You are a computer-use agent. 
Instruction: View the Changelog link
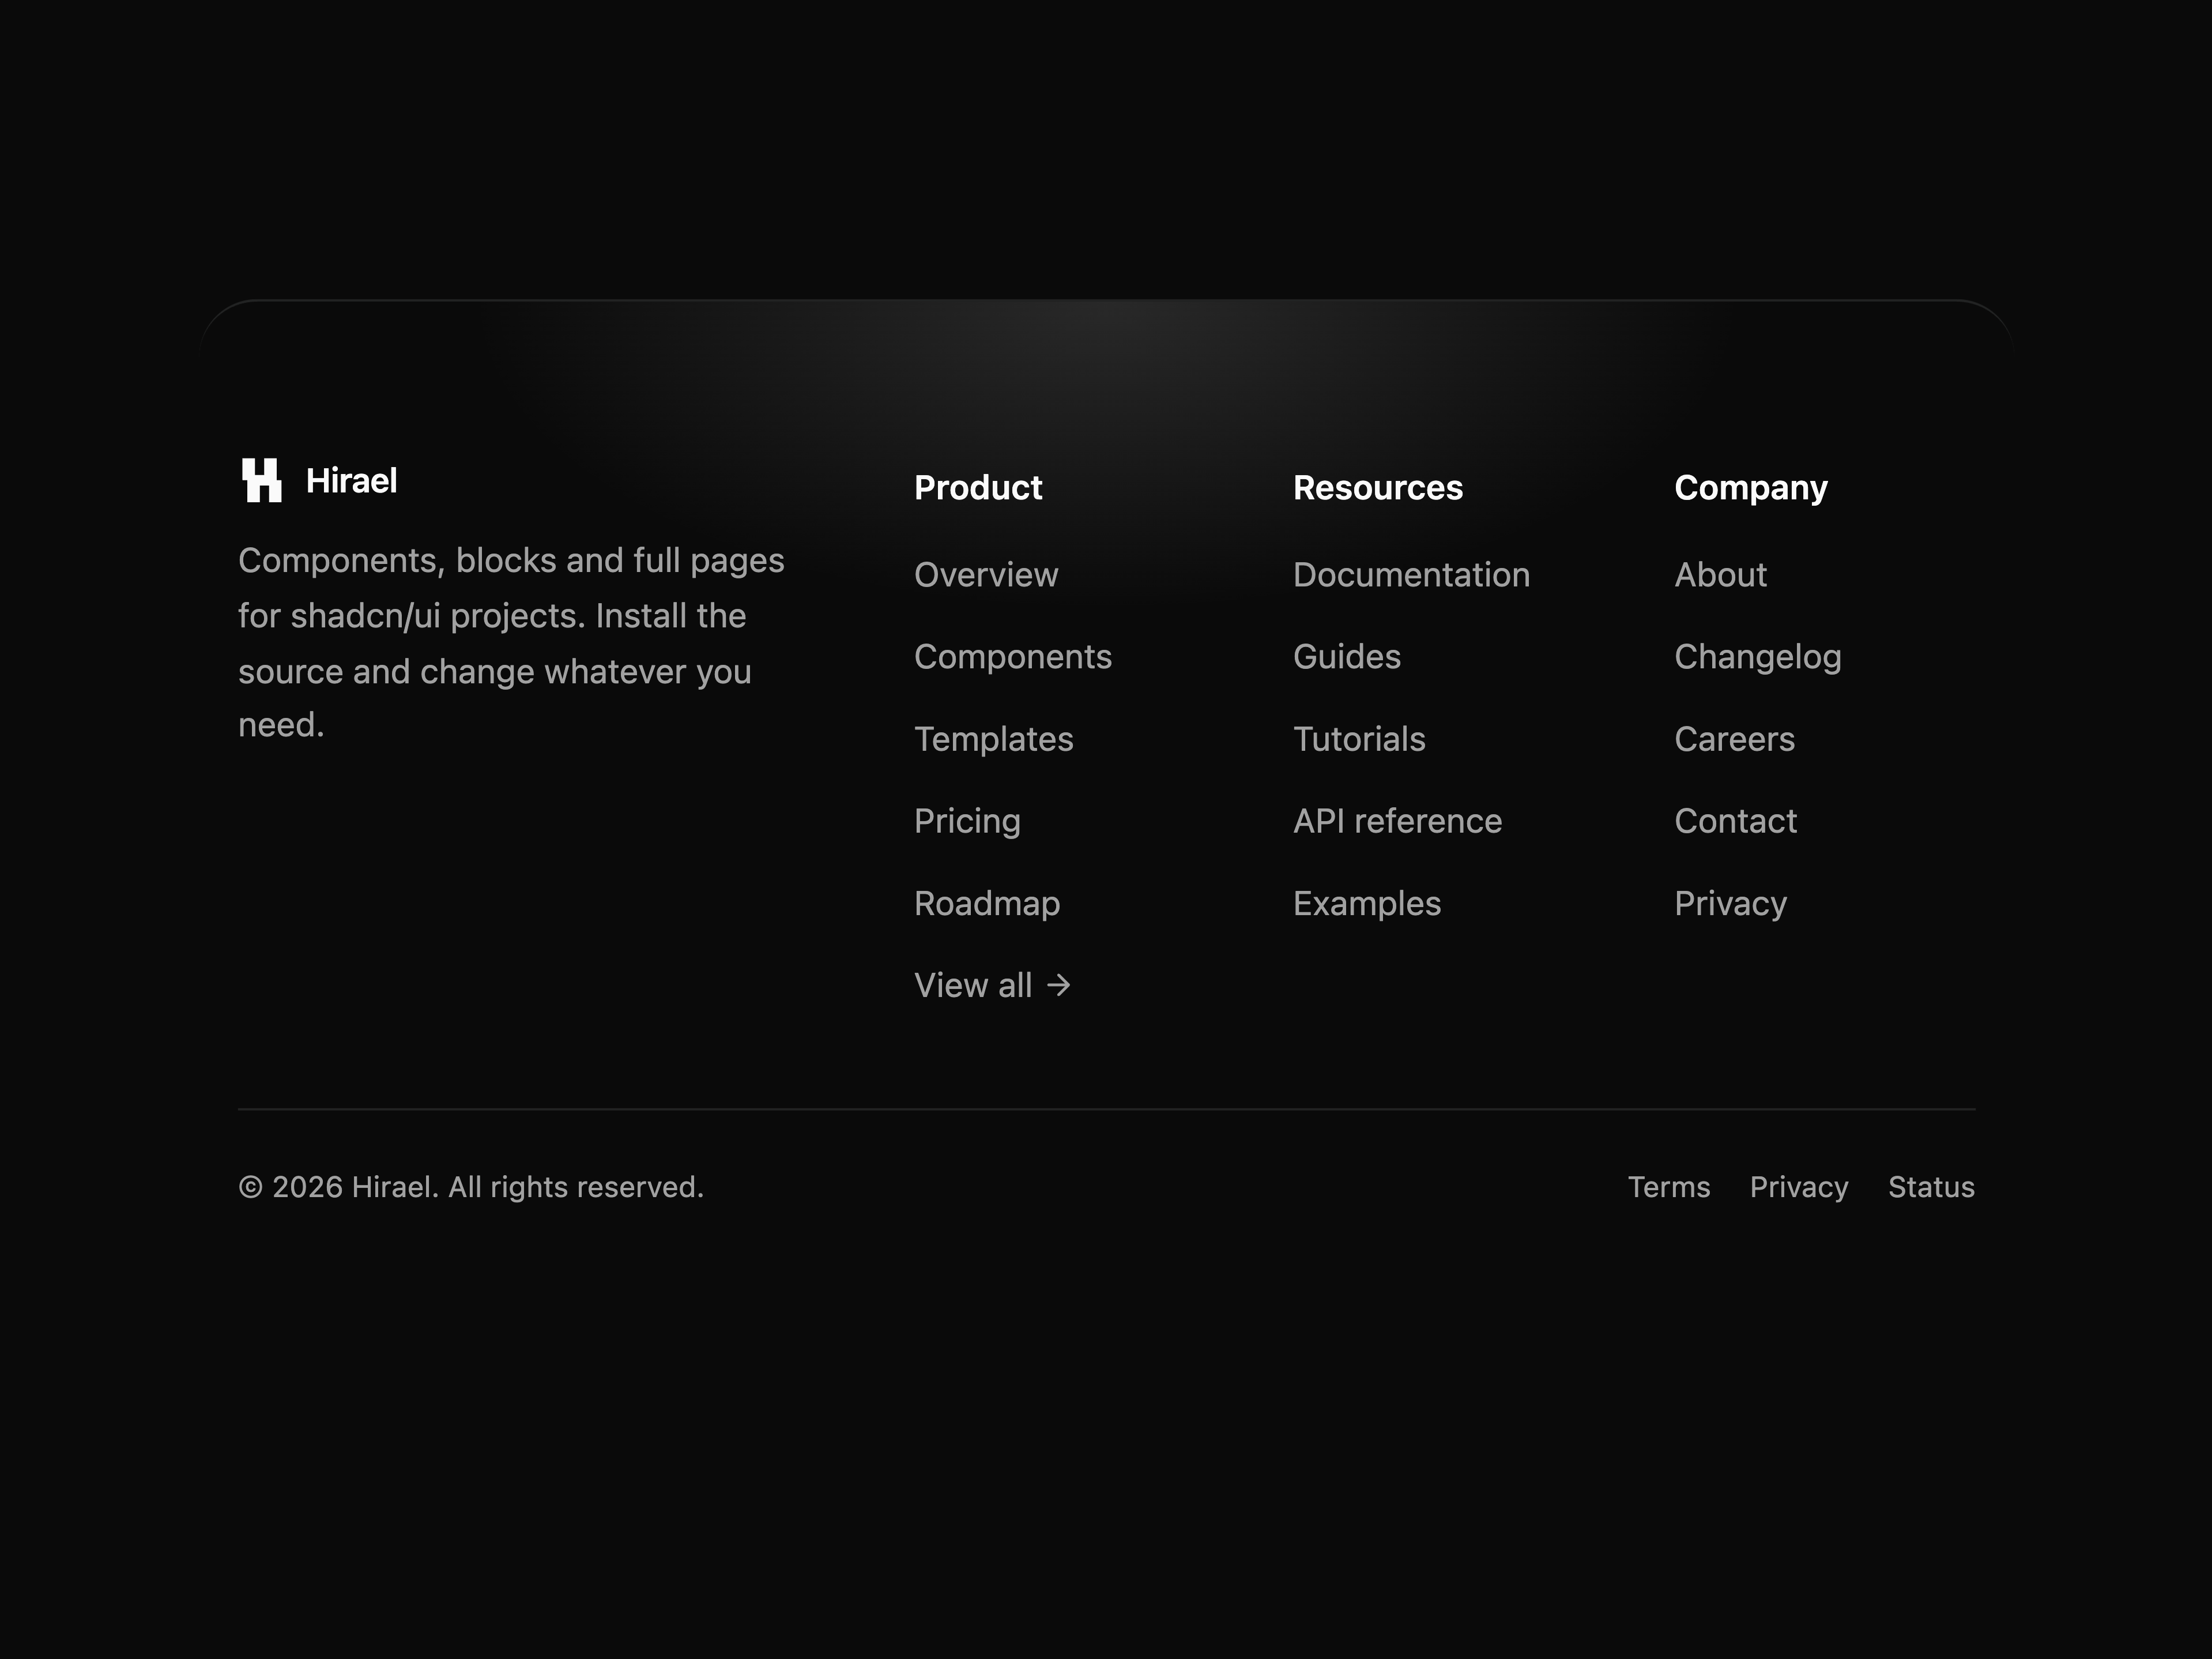pos(1758,657)
